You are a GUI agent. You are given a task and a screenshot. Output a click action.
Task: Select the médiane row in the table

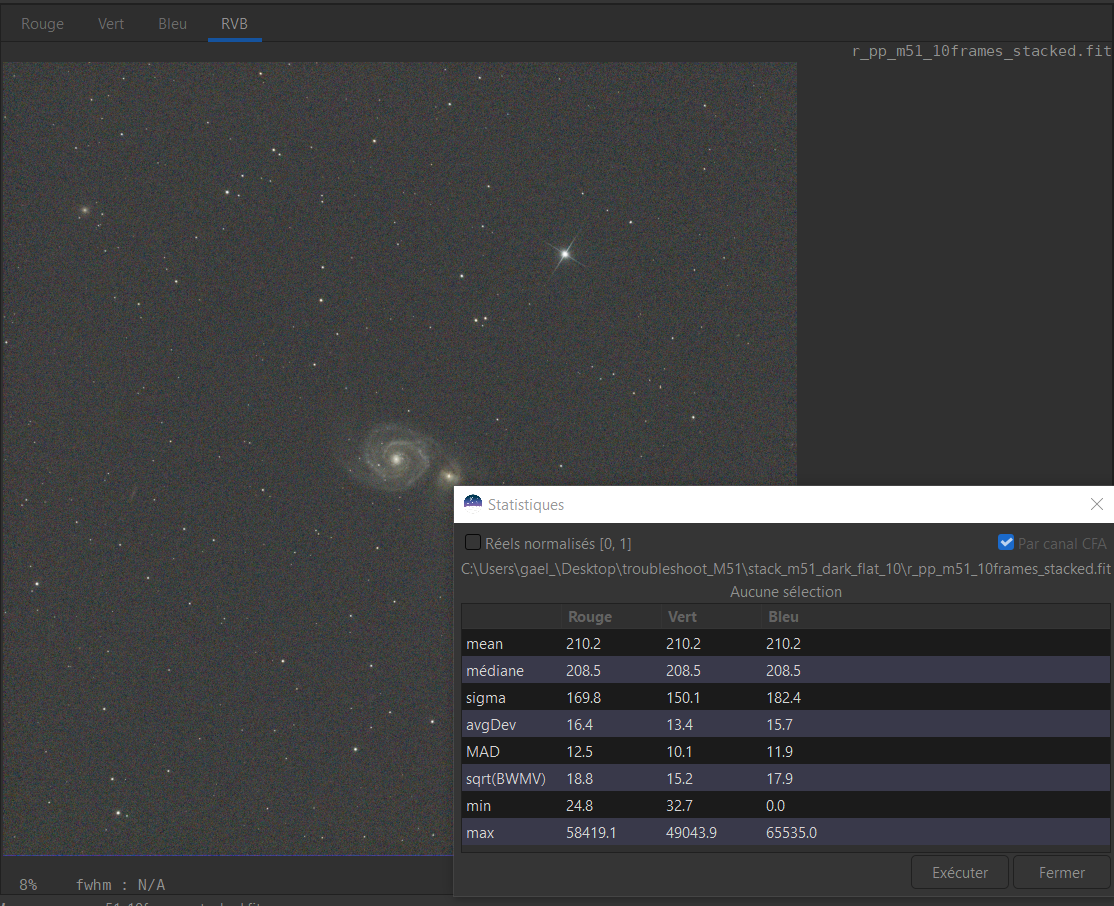494,671
